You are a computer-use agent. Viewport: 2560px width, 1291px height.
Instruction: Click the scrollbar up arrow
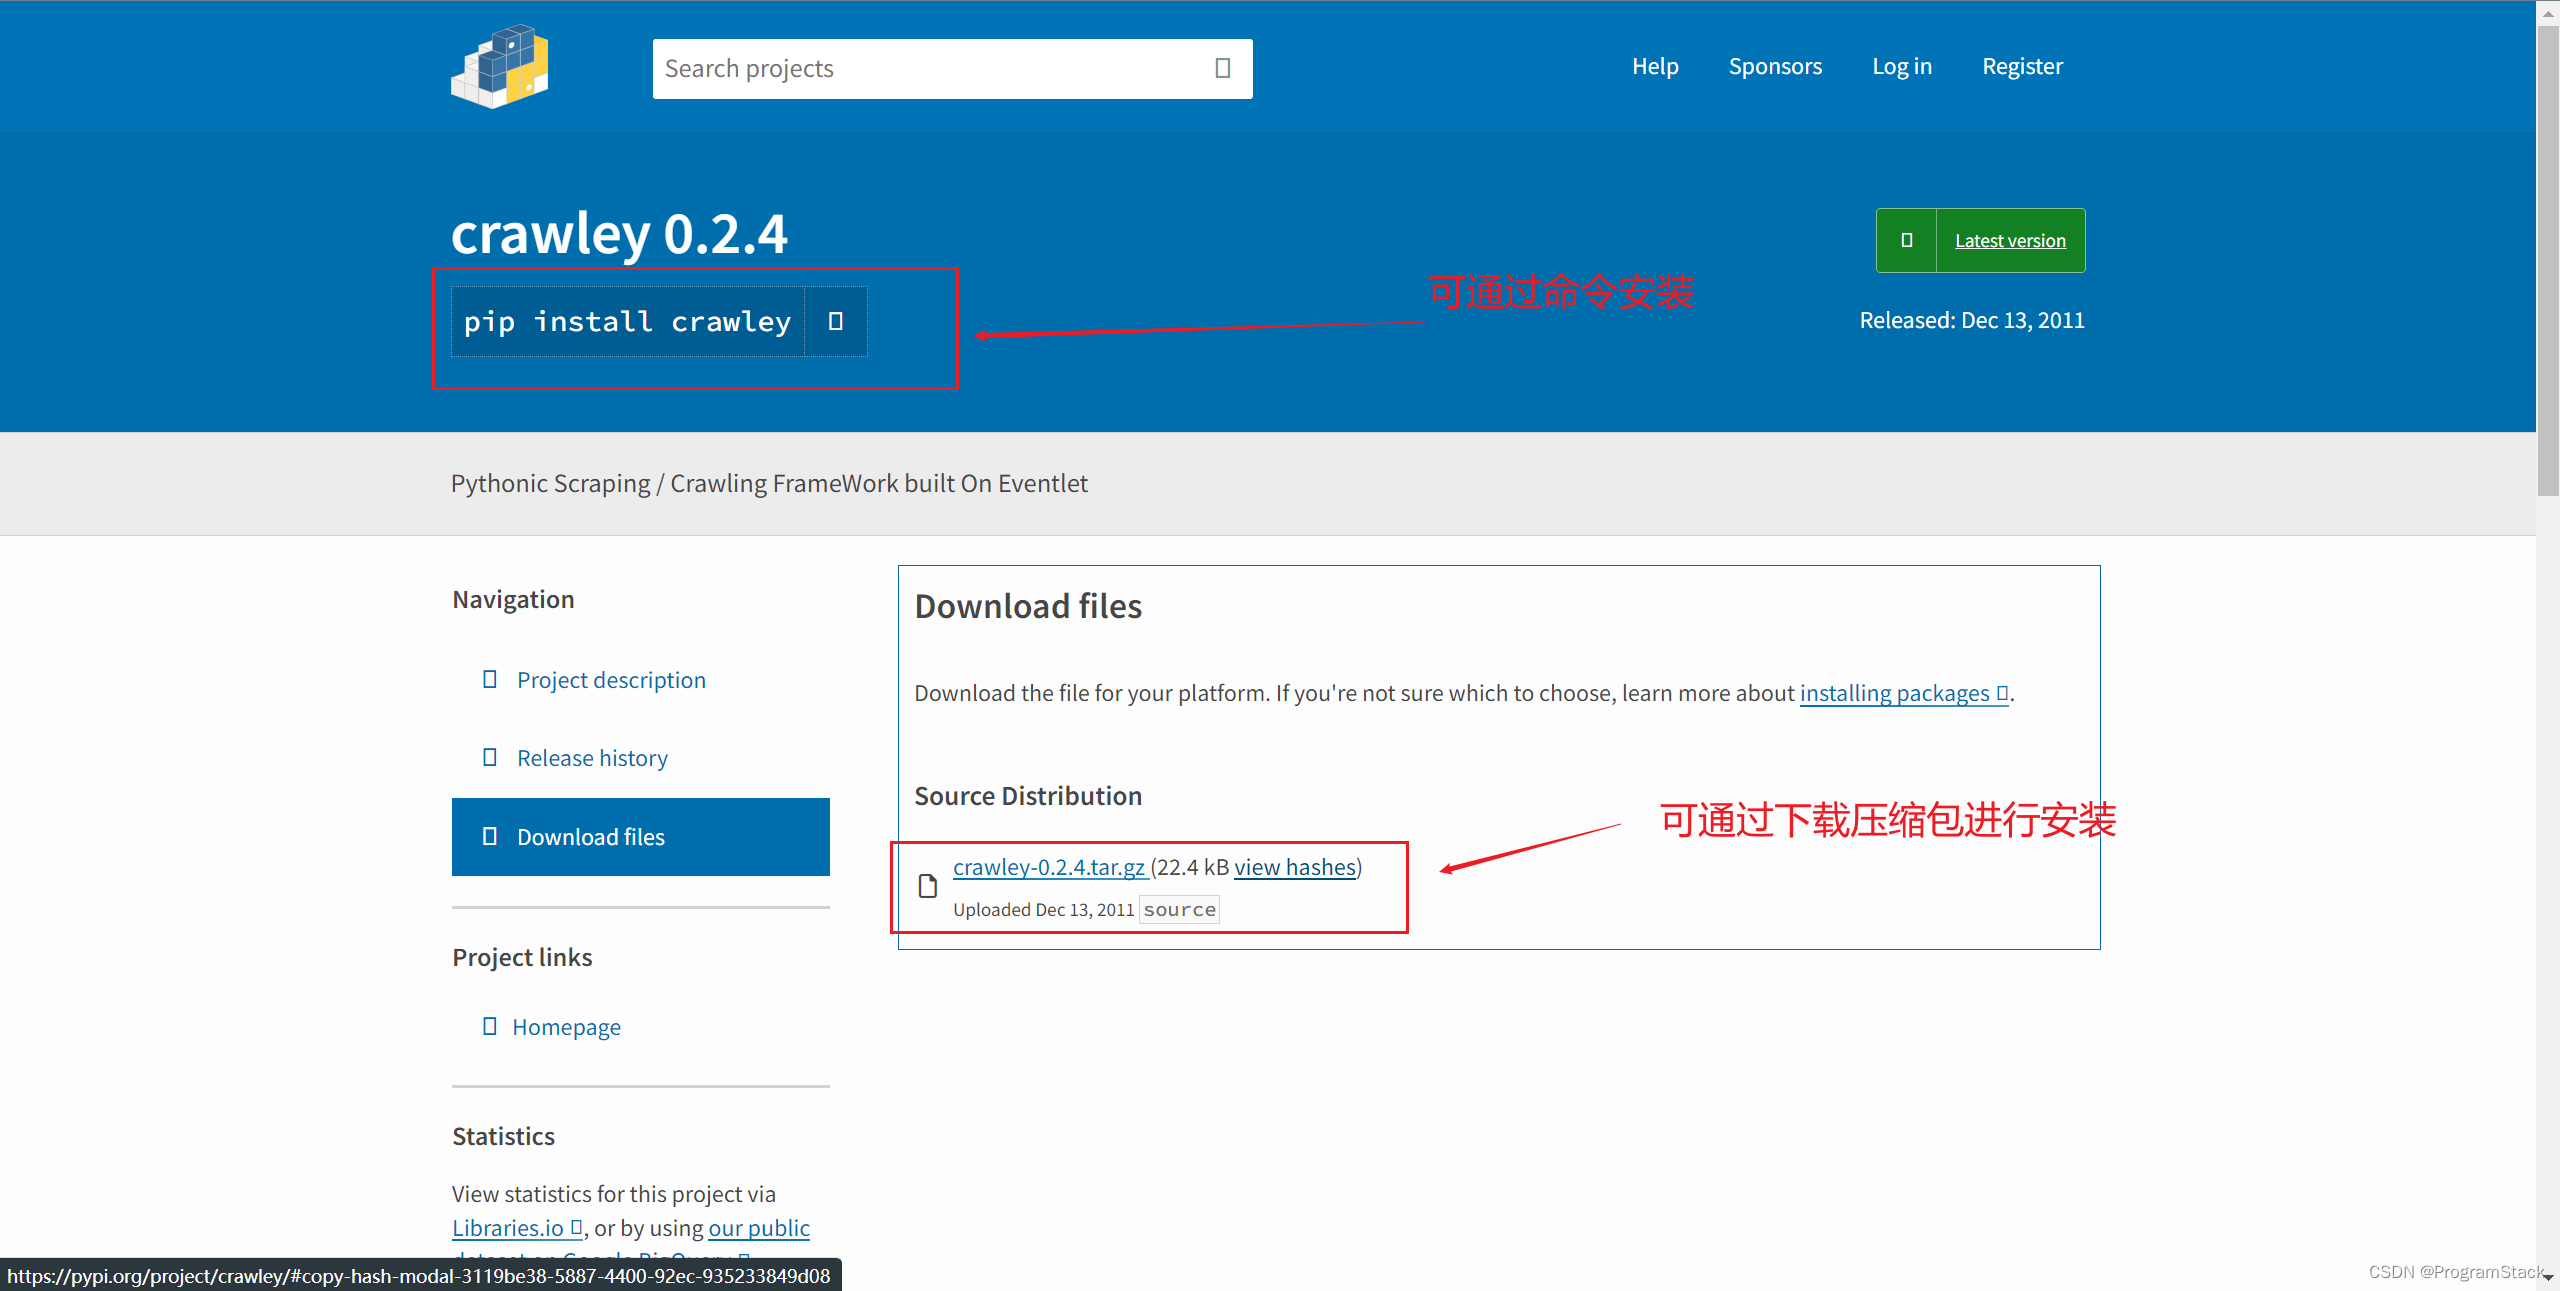point(2547,12)
